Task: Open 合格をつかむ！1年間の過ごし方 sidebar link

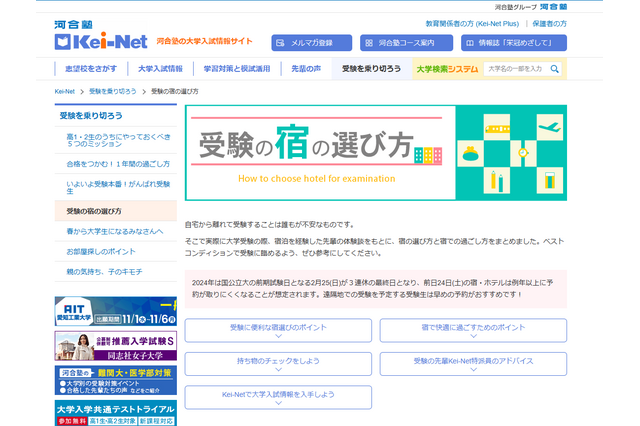Action: pos(118,164)
